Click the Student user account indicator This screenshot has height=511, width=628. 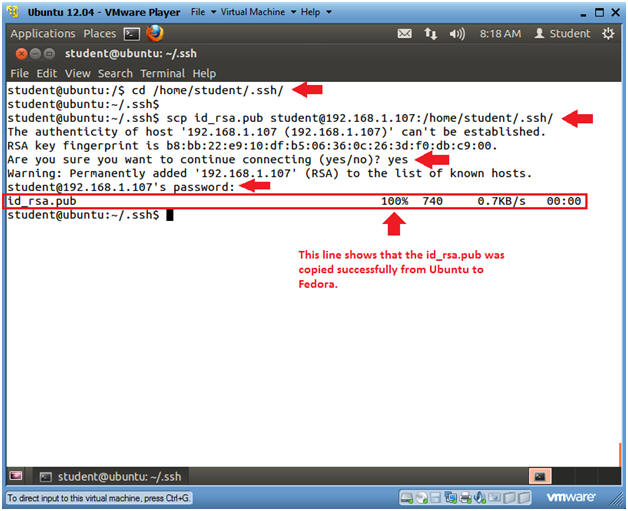coord(562,34)
